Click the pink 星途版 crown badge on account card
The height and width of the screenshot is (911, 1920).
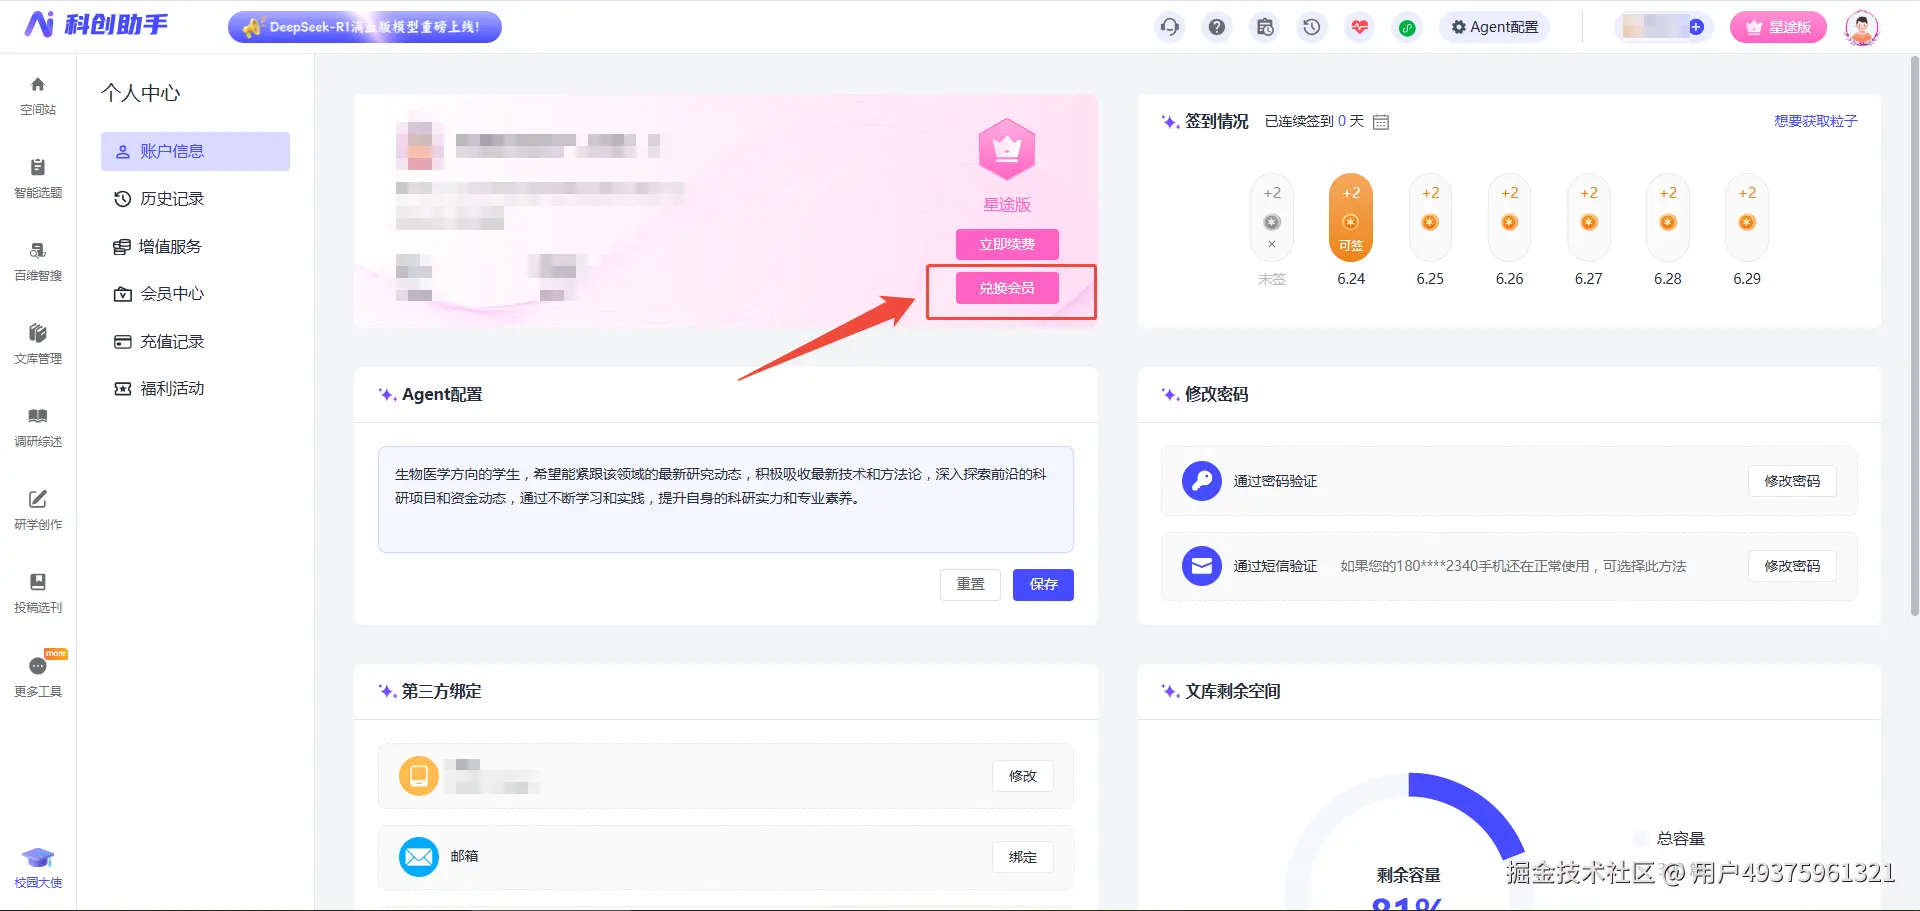click(x=1007, y=149)
